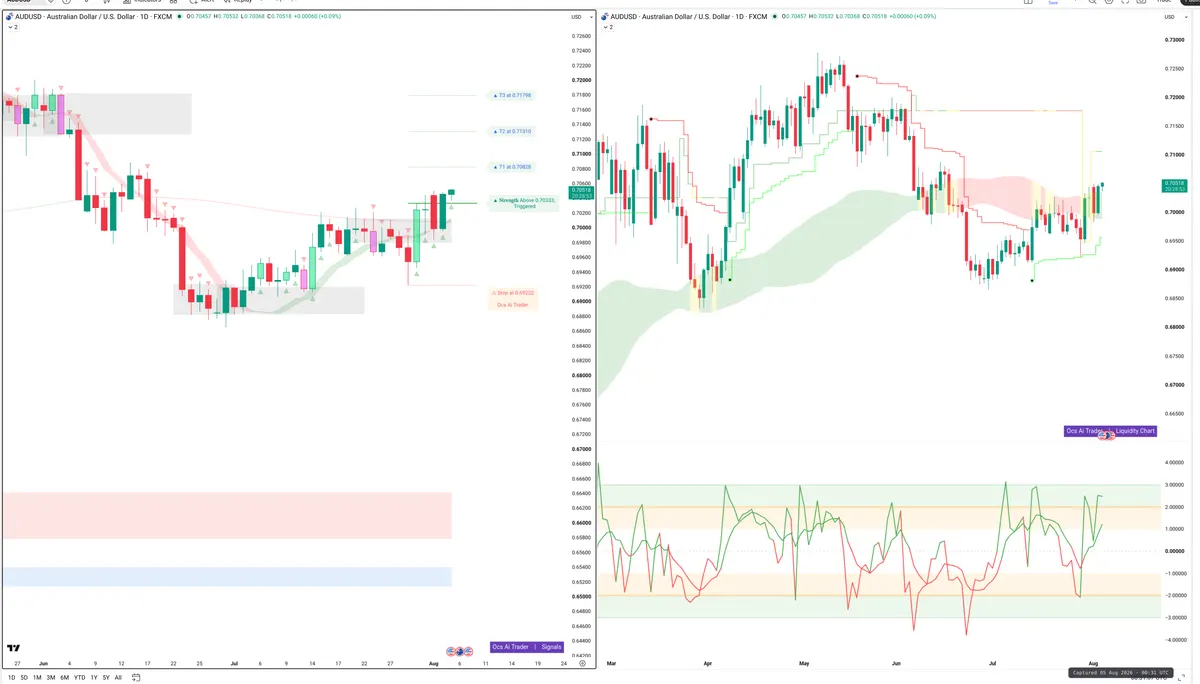Click the 3.00000 level on the oscillator scale
The width and height of the screenshot is (1200, 684).
click(1175, 485)
